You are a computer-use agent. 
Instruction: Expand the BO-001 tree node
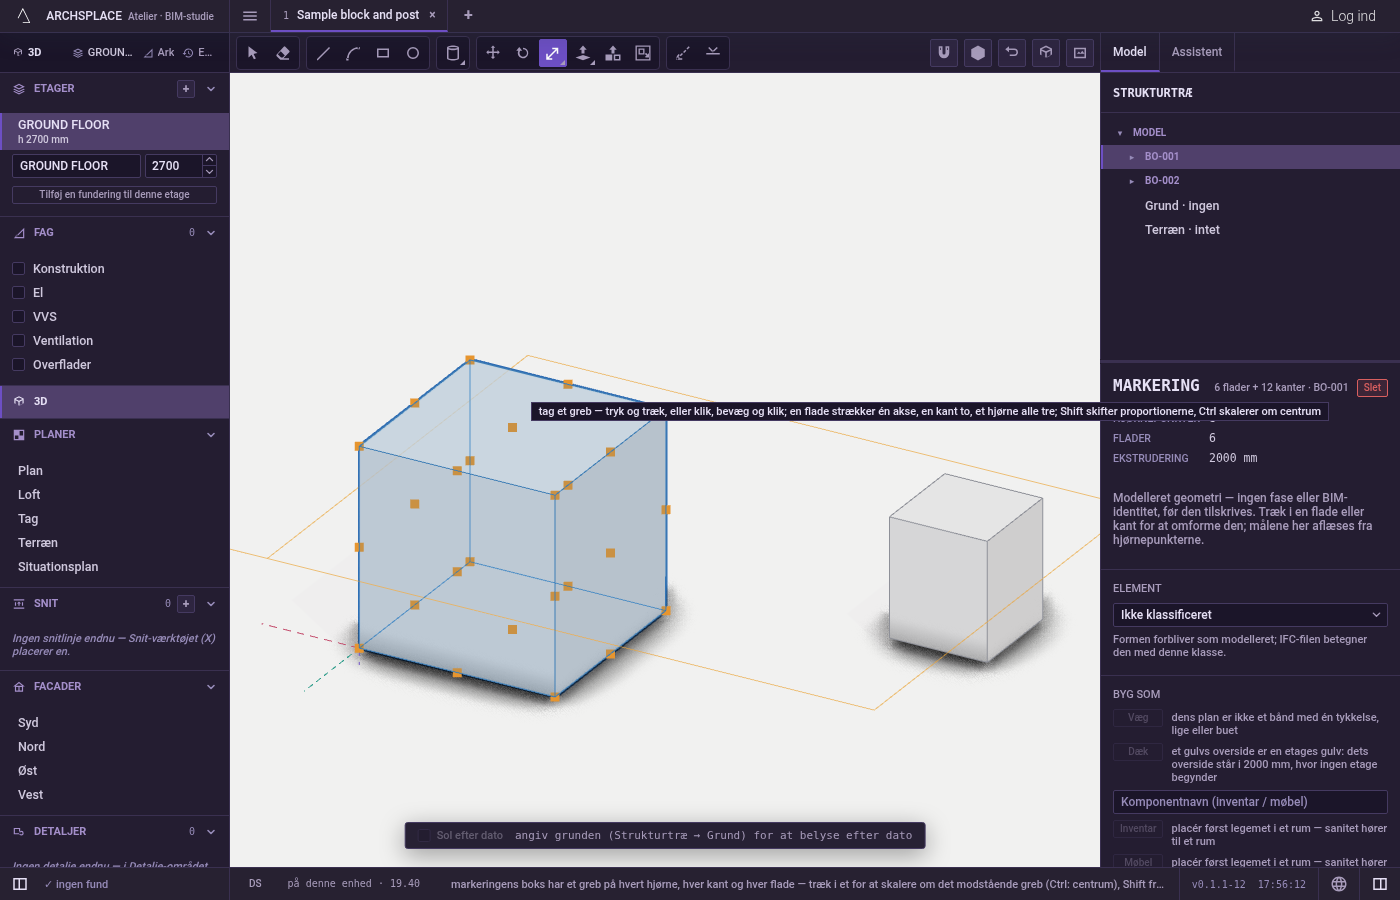[1132, 157]
